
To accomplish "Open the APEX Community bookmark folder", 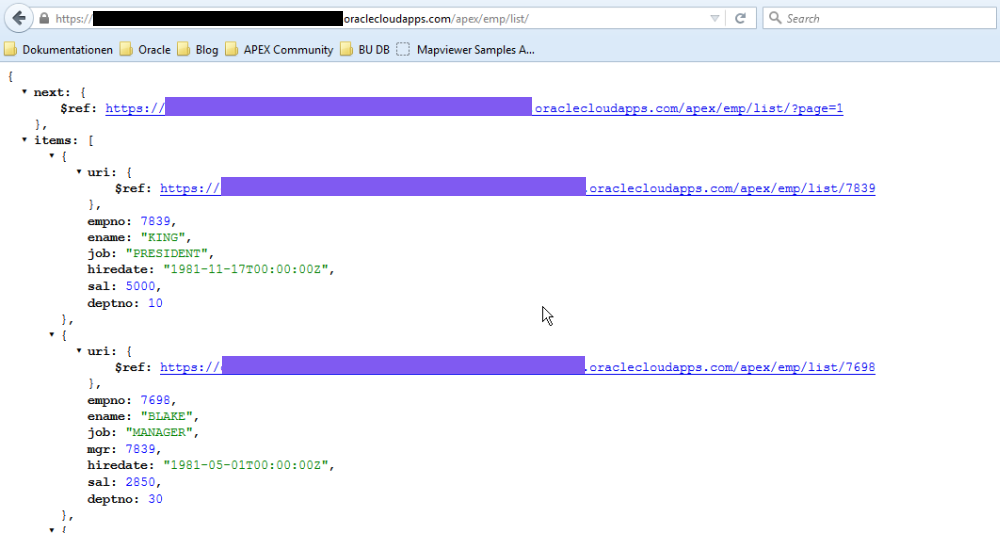I will click(x=279, y=50).
